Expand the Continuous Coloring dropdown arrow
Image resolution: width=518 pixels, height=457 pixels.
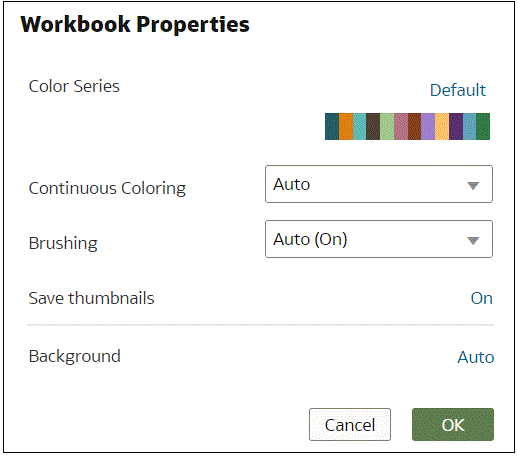tap(473, 185)
